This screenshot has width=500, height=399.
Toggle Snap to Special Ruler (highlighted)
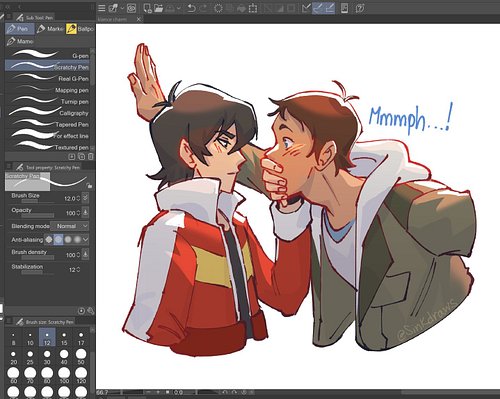click(318, 8)
